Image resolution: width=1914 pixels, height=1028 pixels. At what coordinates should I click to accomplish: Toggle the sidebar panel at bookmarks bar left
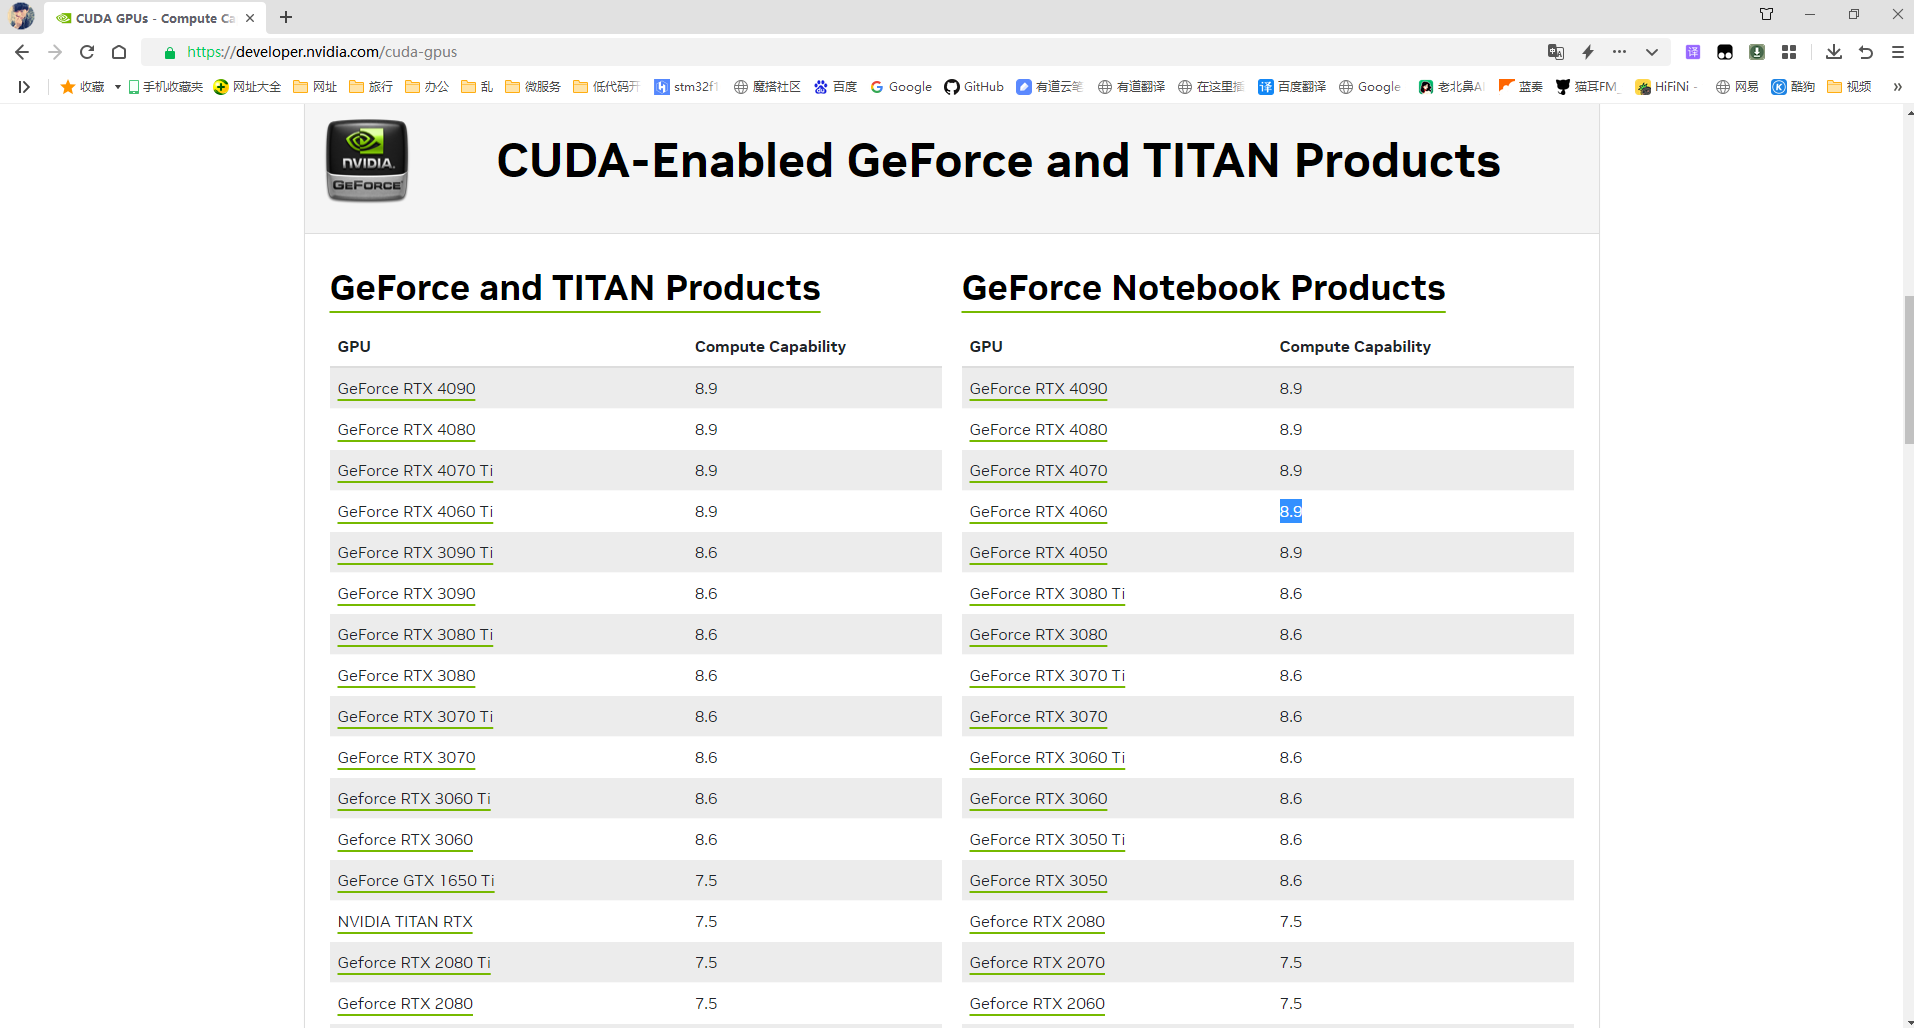24,87
